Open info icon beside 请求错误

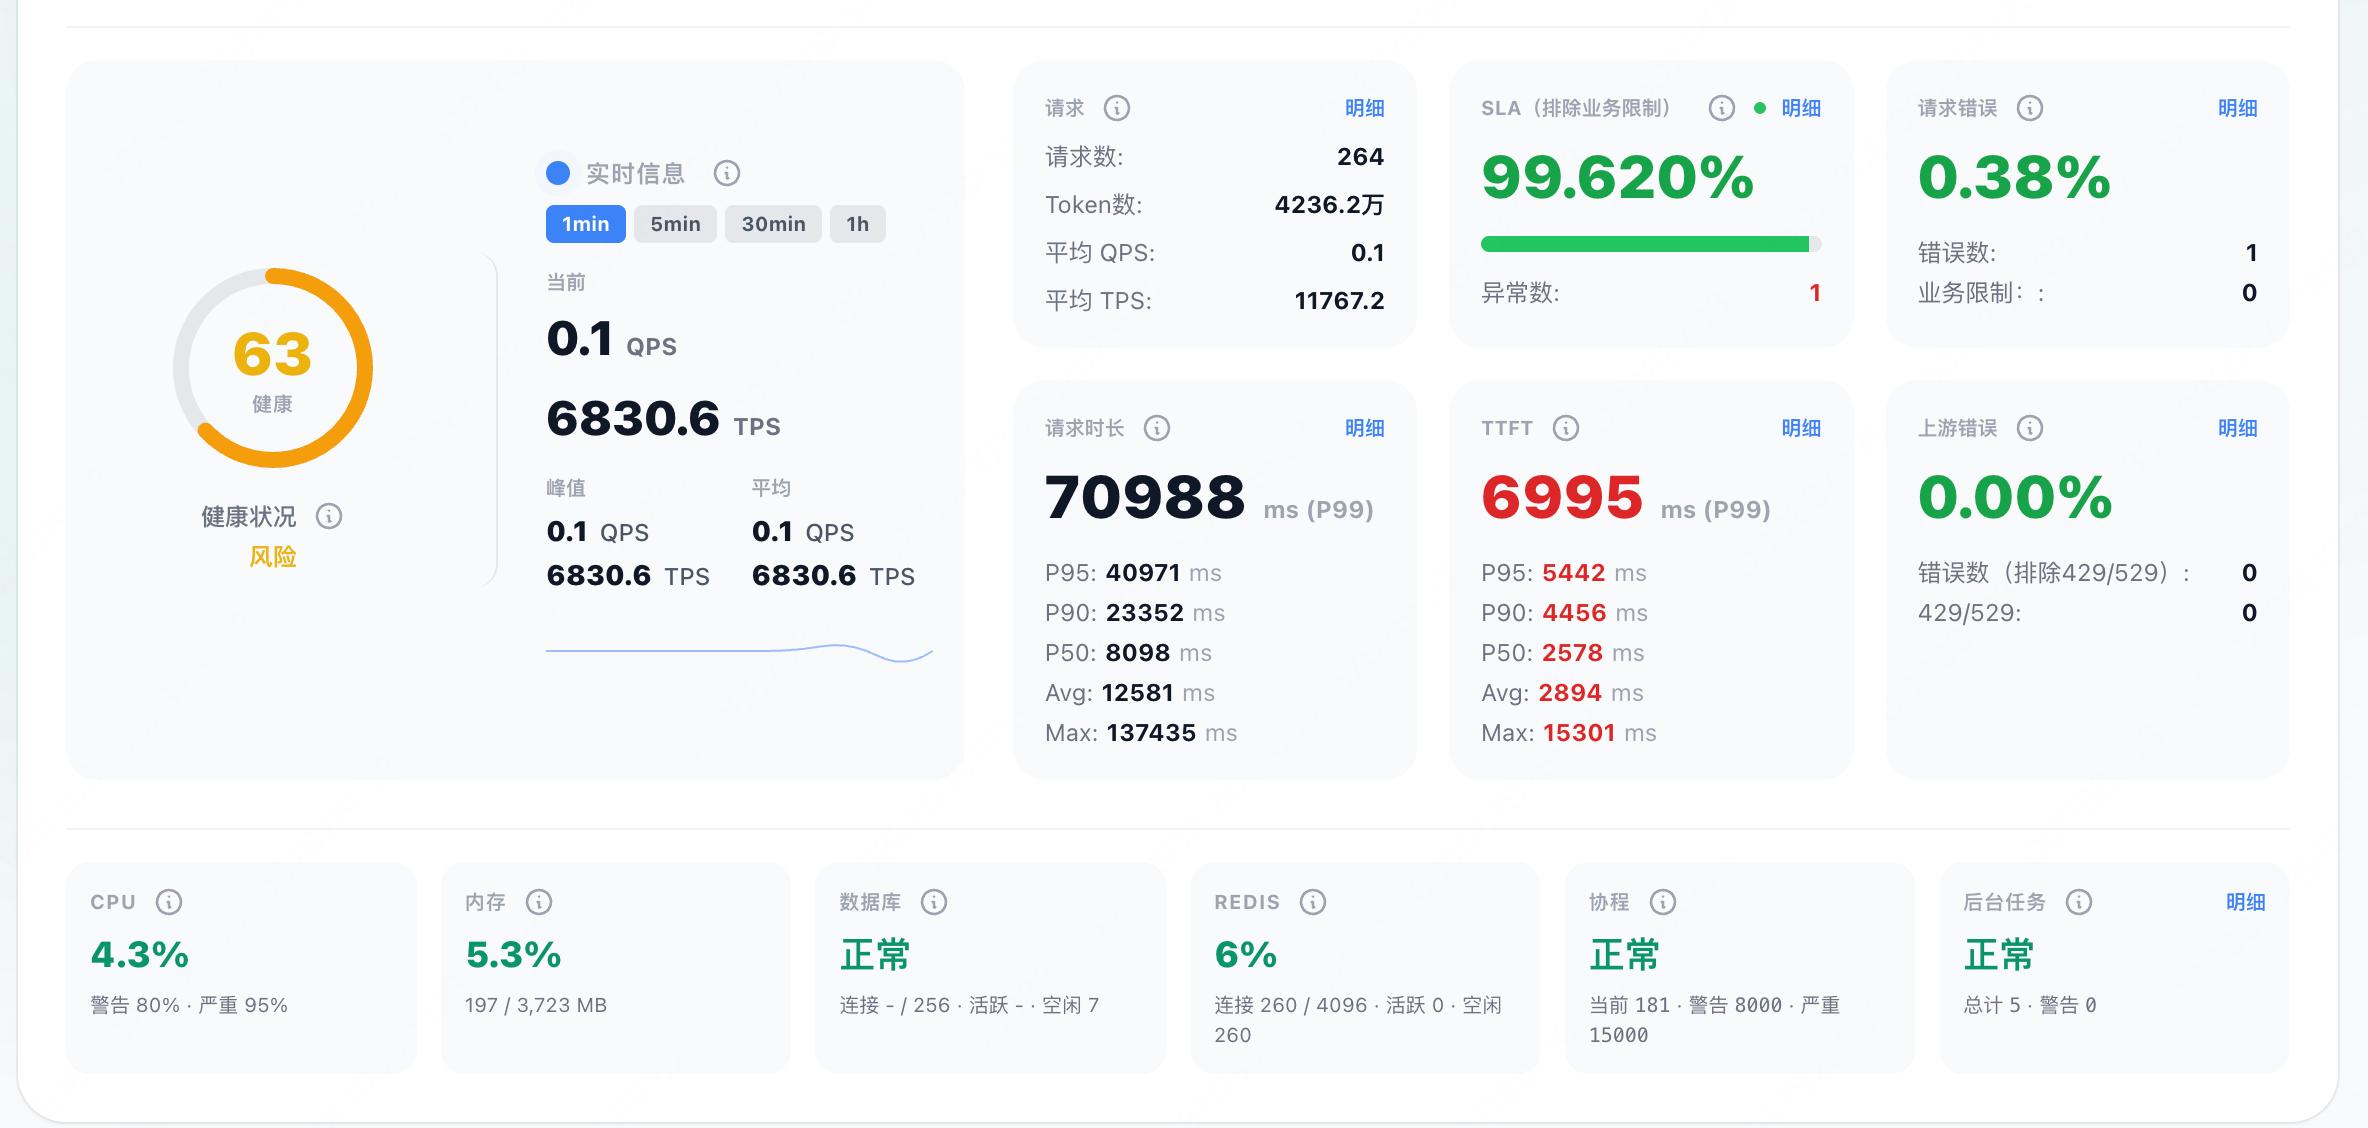[2030, 108]
